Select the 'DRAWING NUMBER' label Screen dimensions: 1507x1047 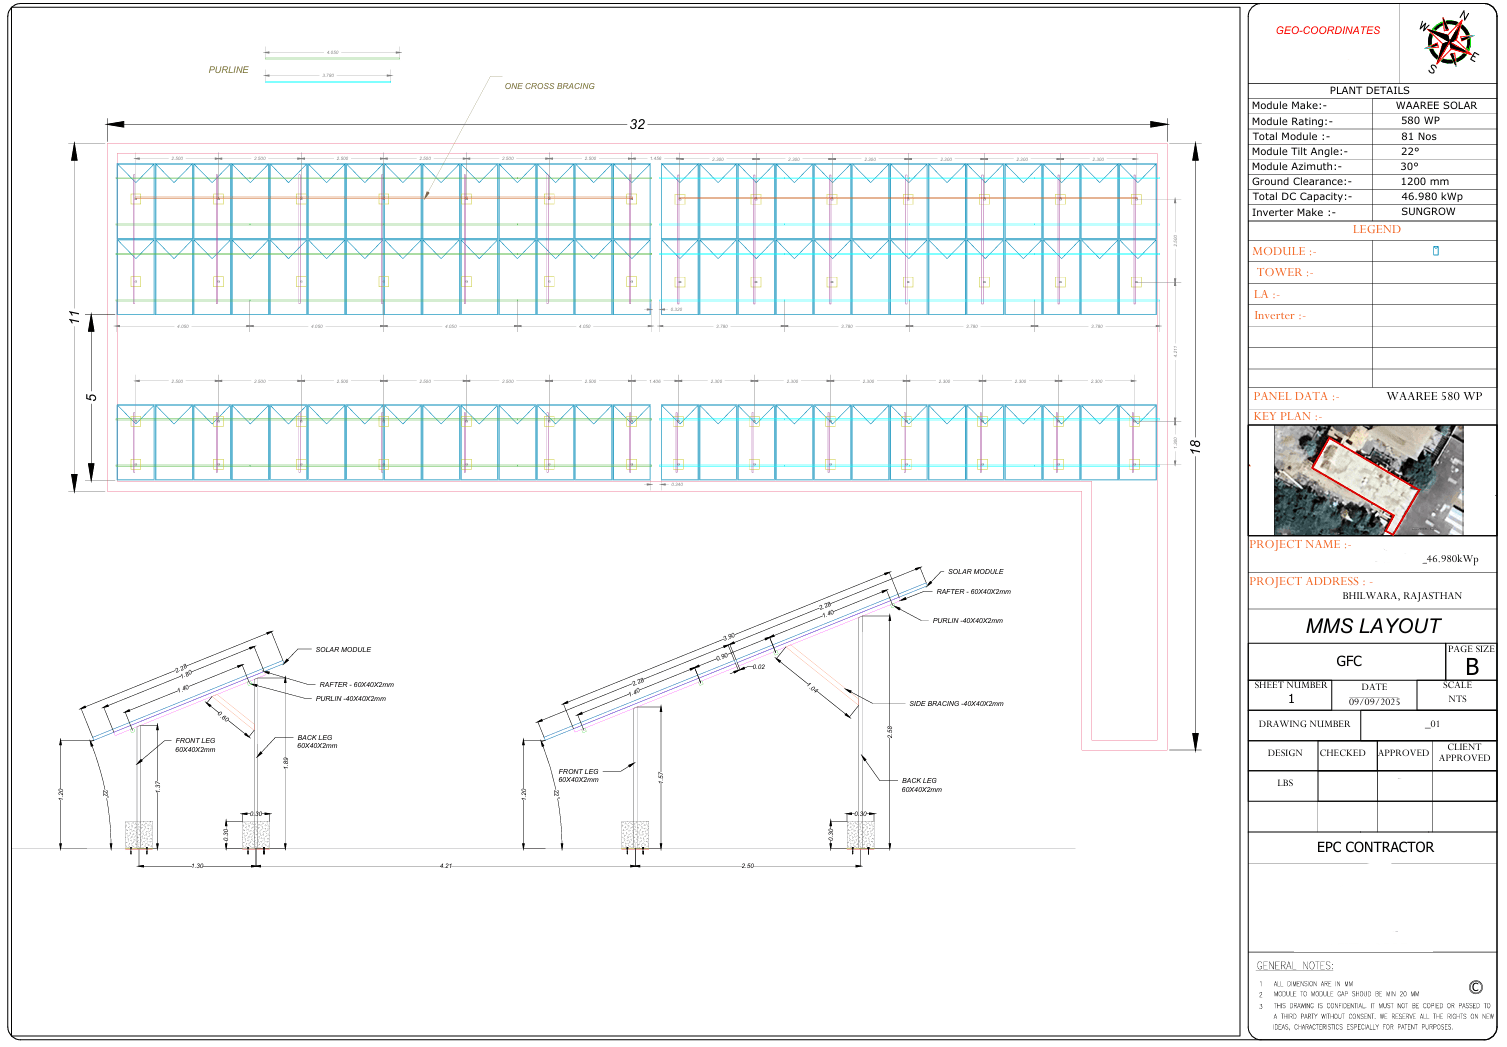click(x=1304, y=724)
